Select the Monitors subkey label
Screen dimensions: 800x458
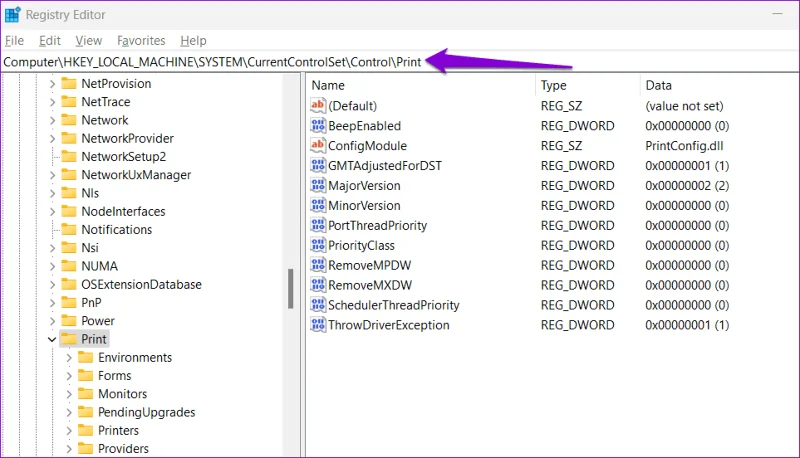[122, 394]
